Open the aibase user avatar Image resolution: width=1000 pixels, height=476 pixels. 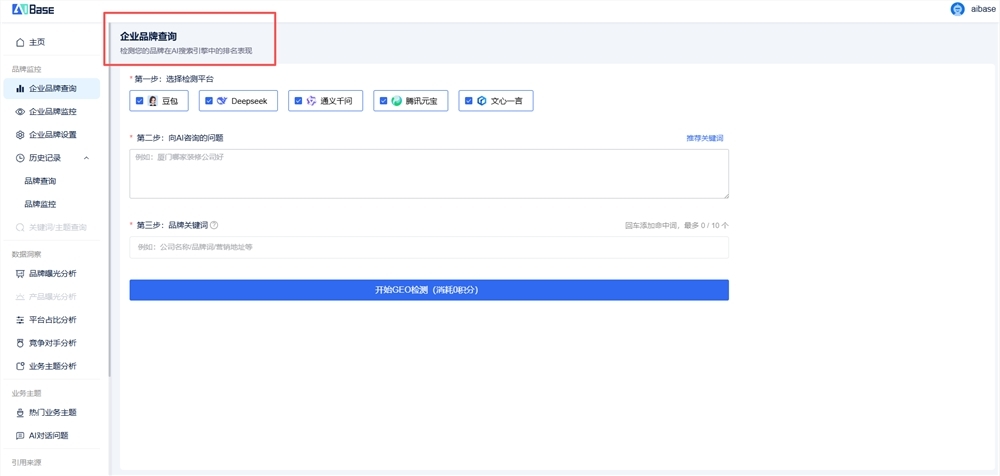pos(957,9)
